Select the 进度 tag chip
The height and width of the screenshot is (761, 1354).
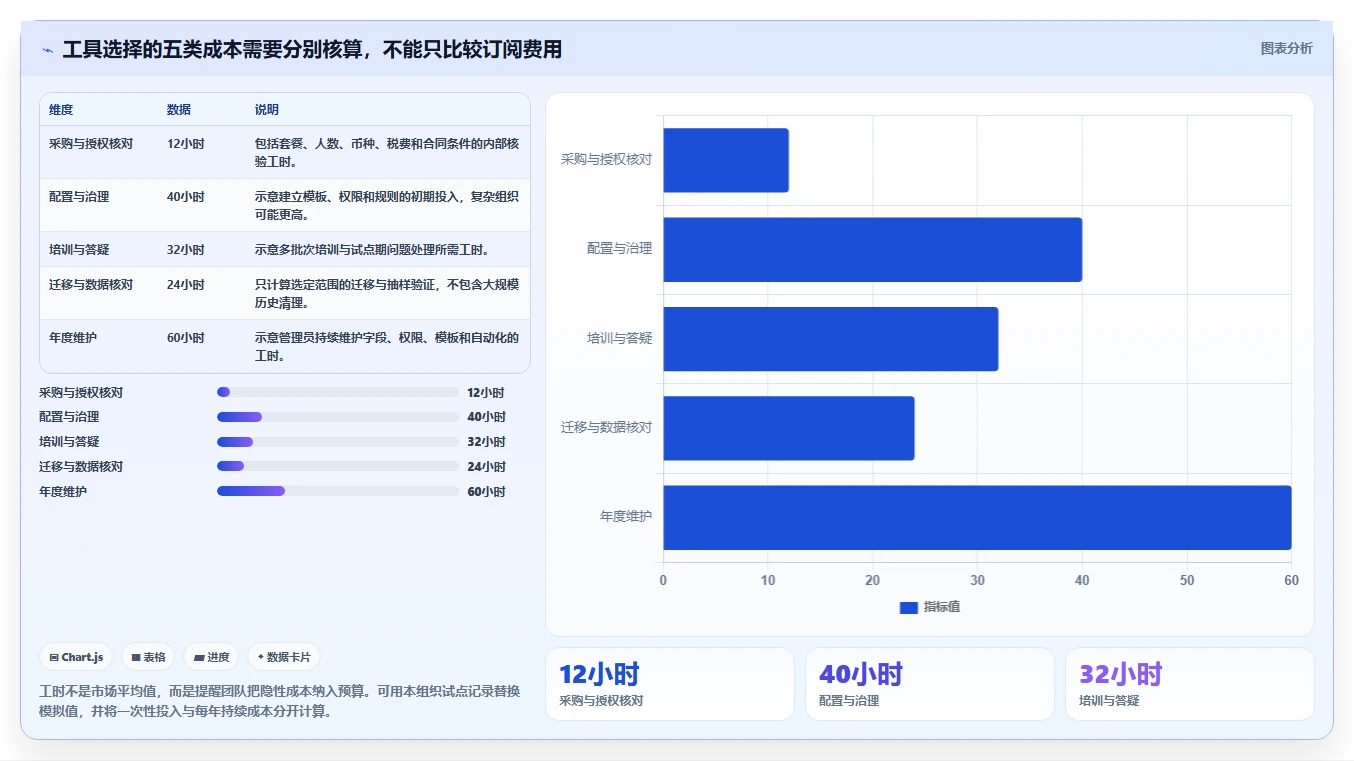[x=211, y=657]
